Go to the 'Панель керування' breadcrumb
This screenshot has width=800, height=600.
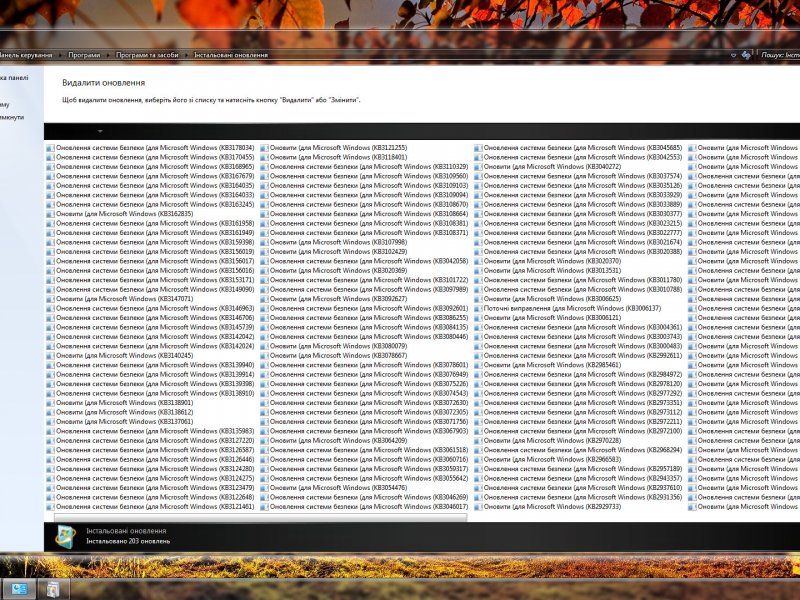pyautogui.click(x=26, y=55)
